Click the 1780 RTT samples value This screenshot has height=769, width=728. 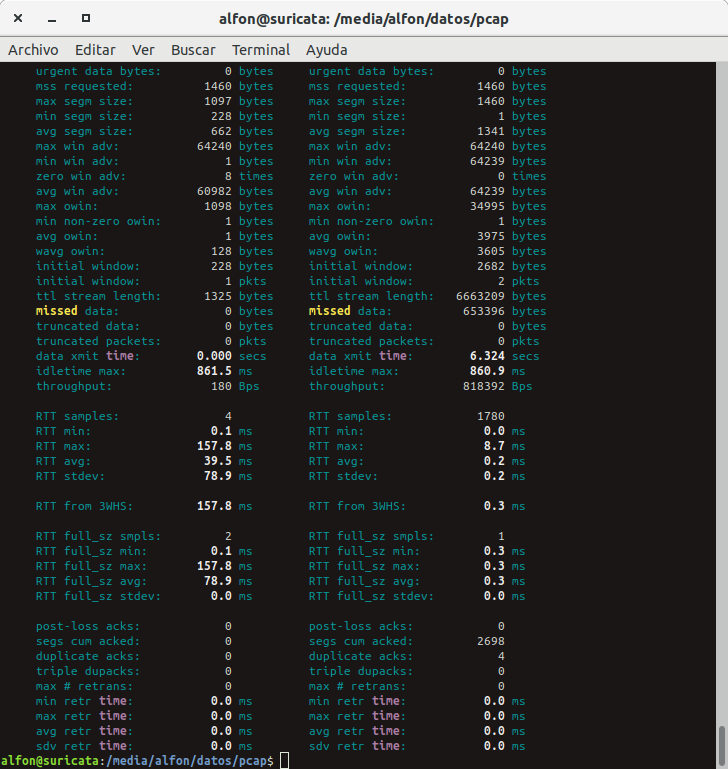click(491, 416)
